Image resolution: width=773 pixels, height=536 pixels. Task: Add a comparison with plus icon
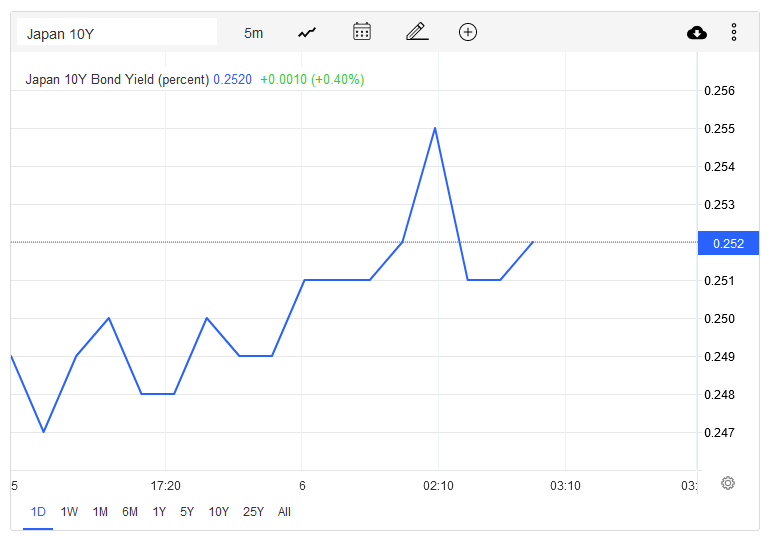(468, 32)
